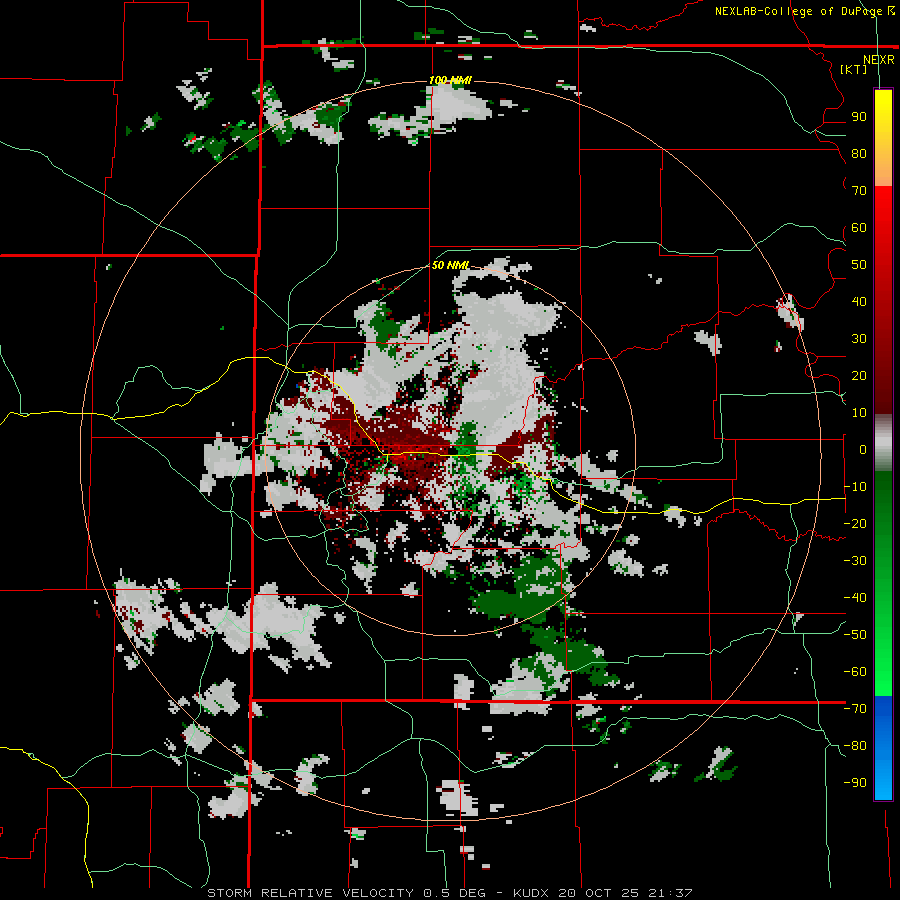Click the bright red color bar segment

coord(883,214)
